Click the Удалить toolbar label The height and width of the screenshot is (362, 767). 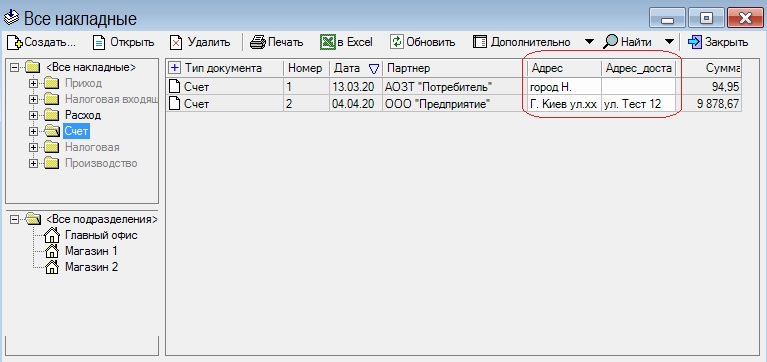[x=208, y=42]
